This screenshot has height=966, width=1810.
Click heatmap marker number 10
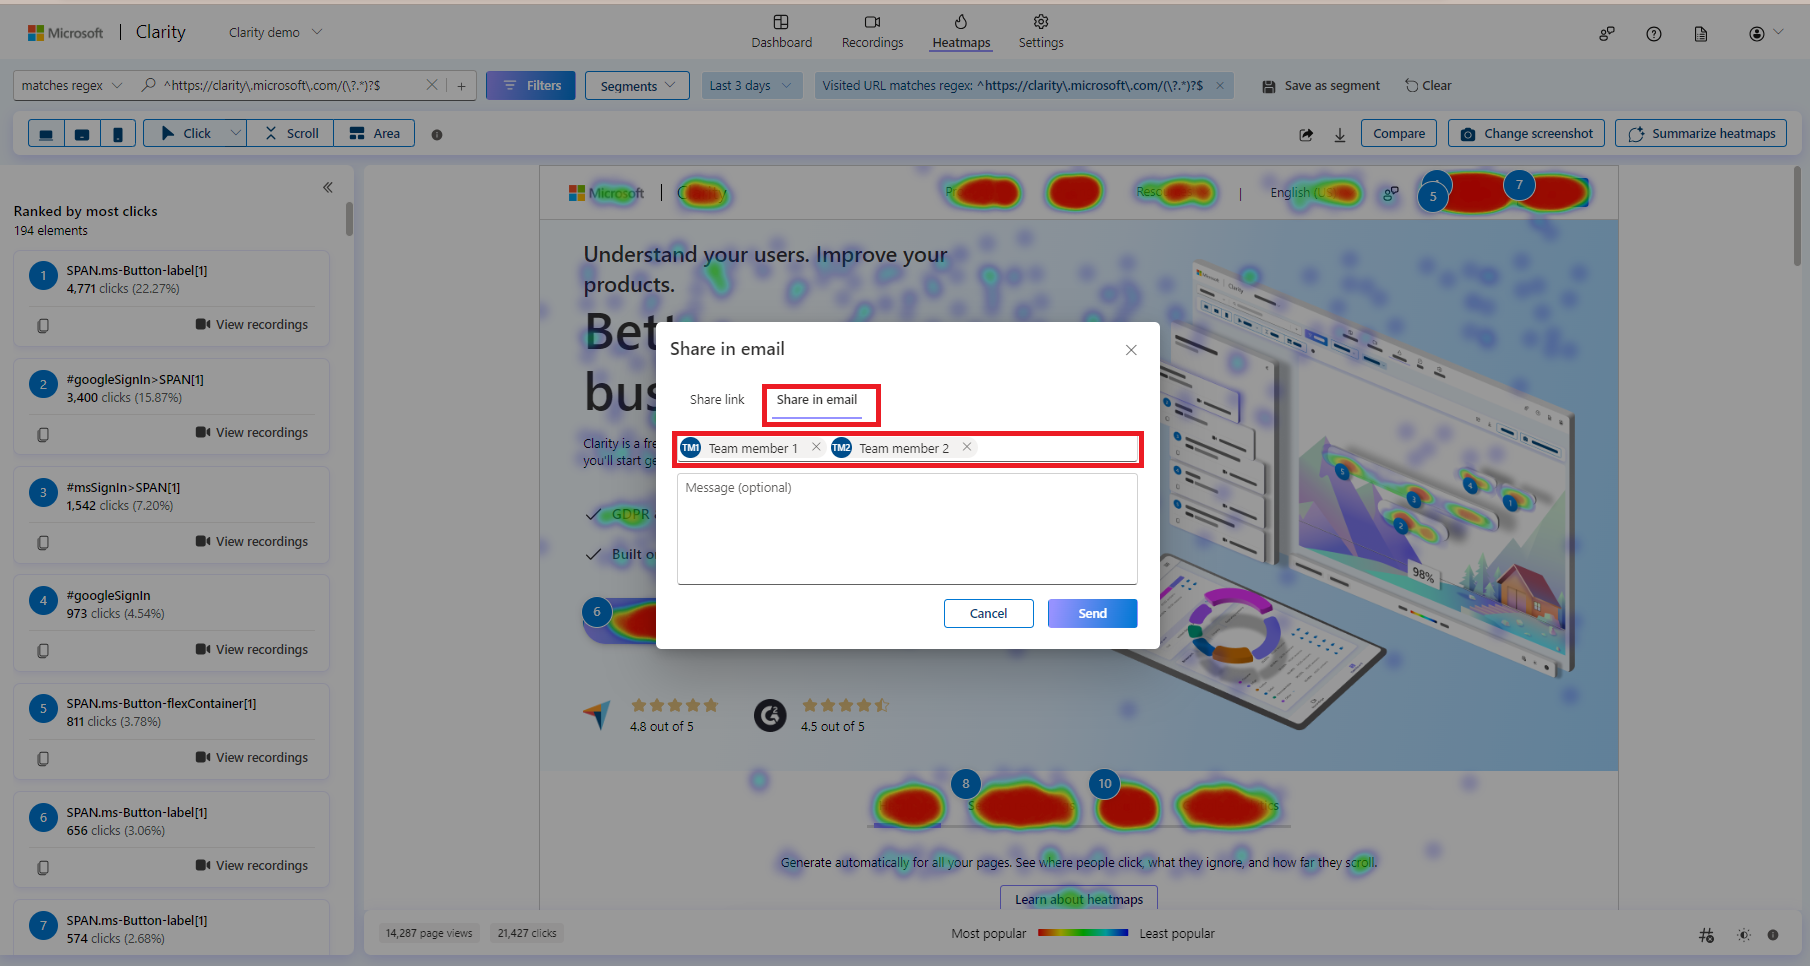[x=1104, y=783]
